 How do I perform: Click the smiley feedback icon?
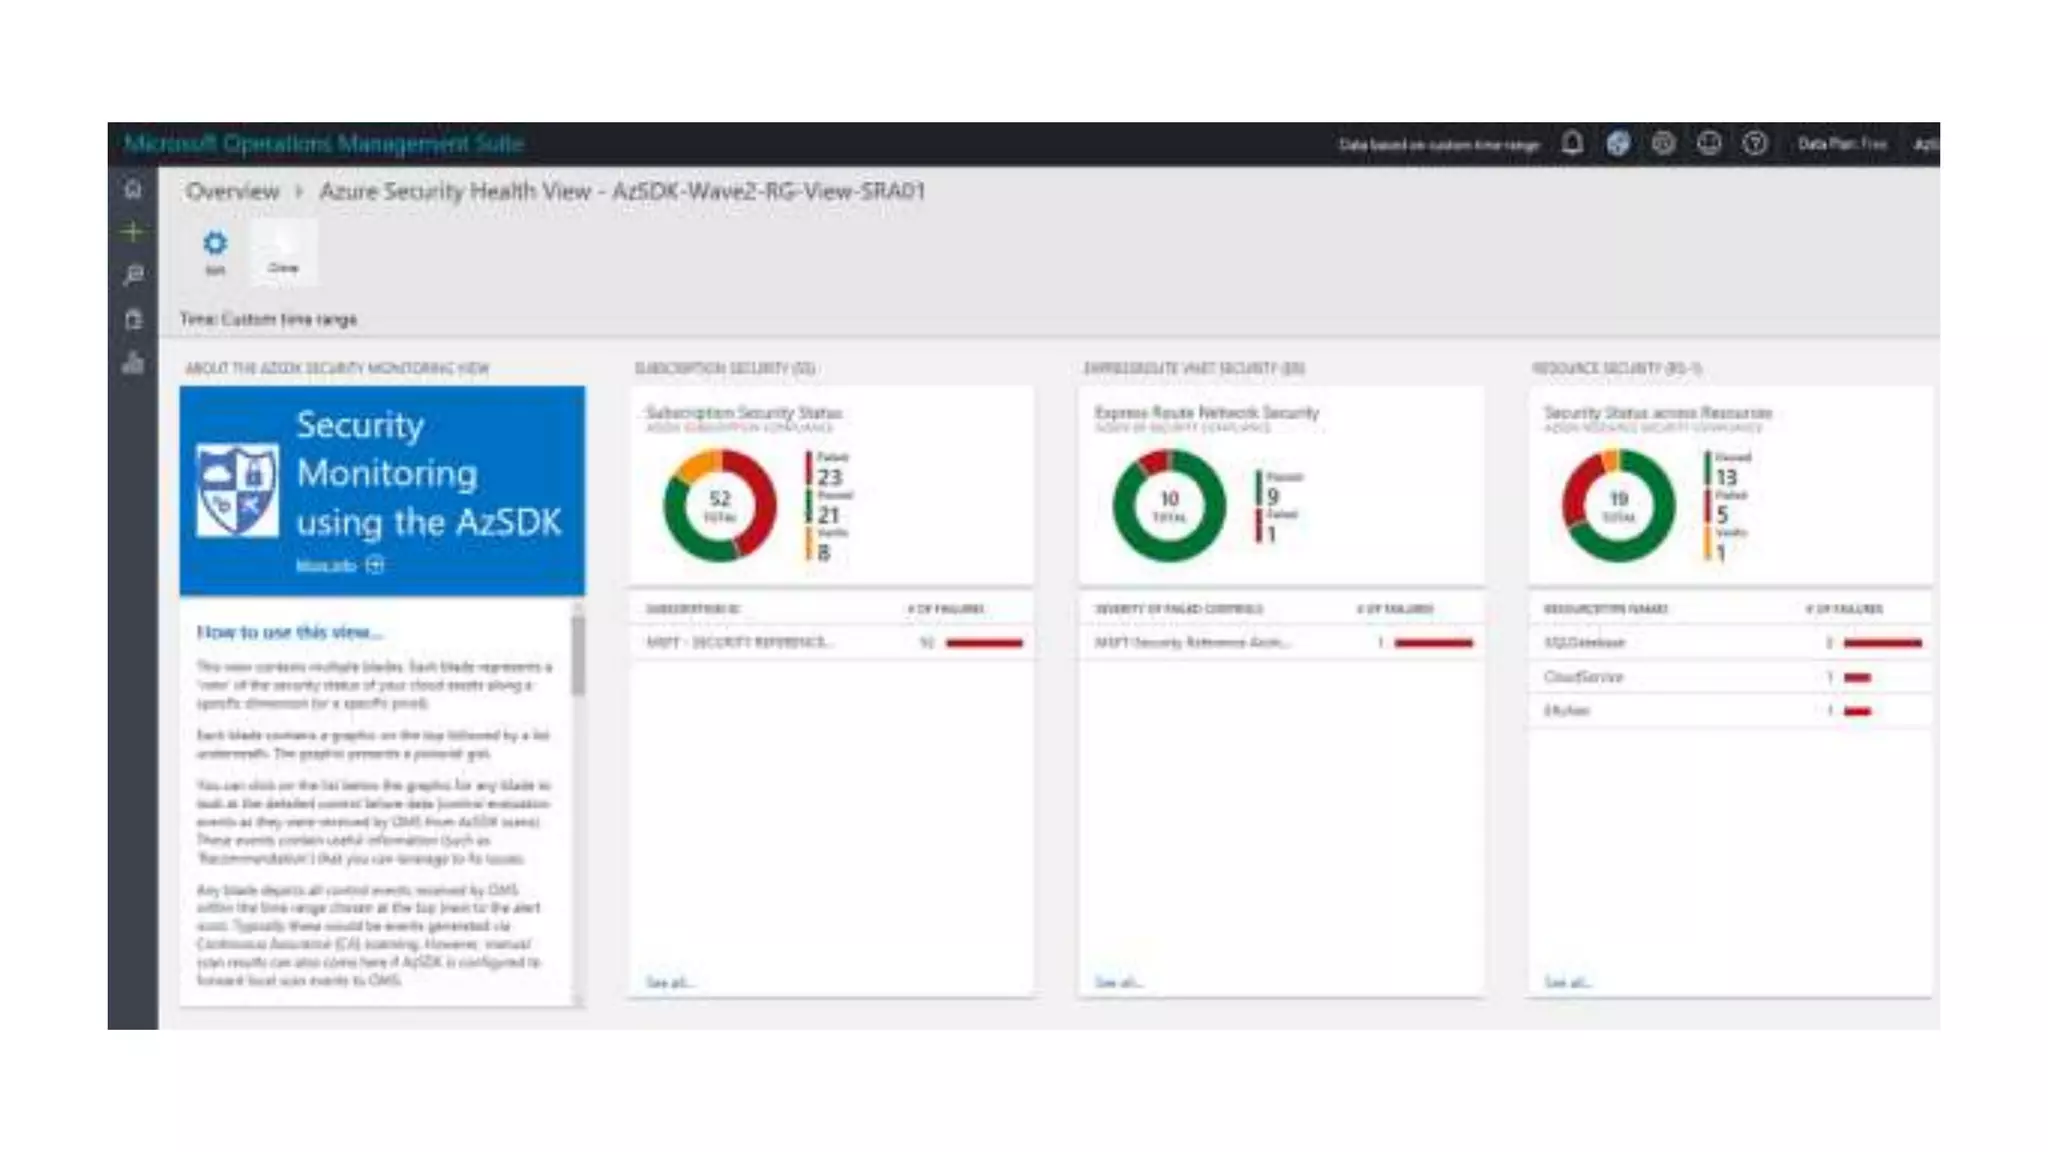point(1709,144)
